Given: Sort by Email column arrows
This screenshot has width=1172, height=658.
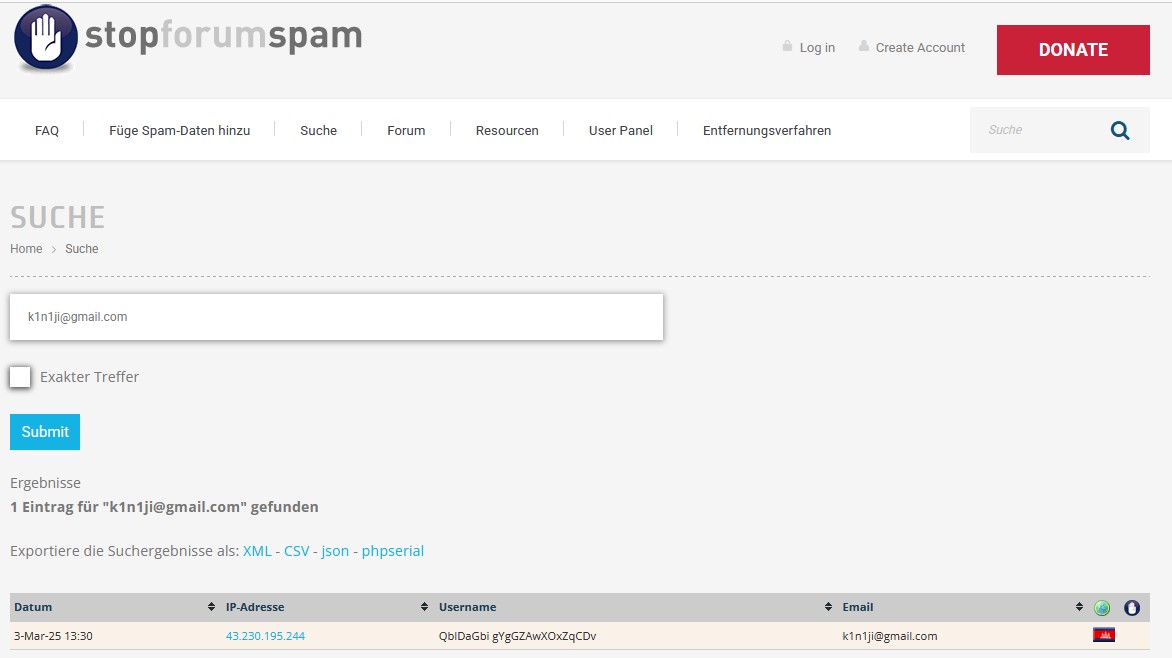Looking at the screenshot, I should click(x=1079, y=607).
